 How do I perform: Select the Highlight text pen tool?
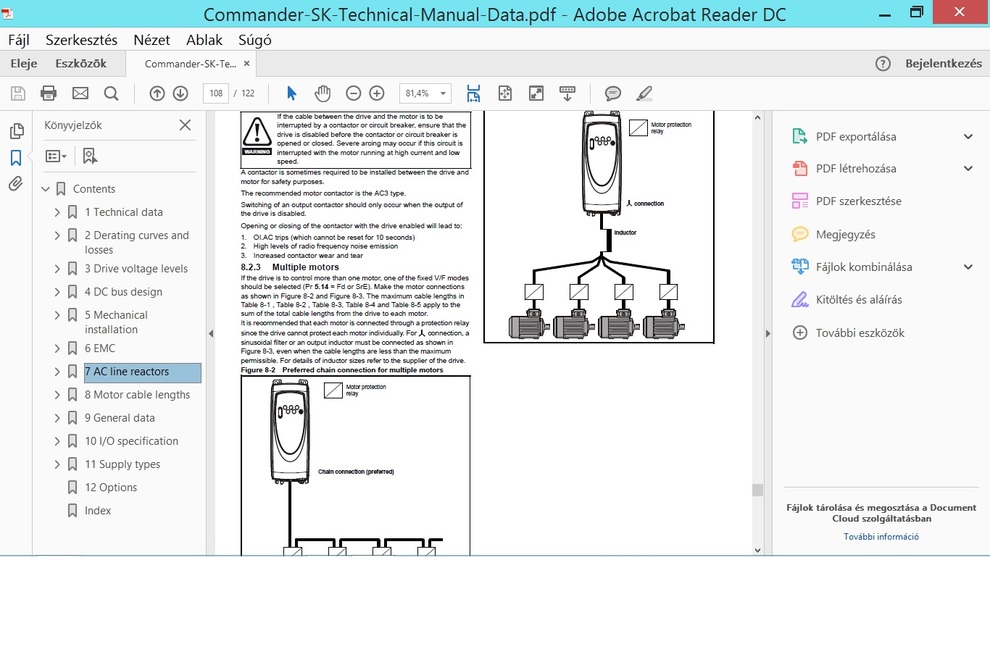(x=644, y=93)
